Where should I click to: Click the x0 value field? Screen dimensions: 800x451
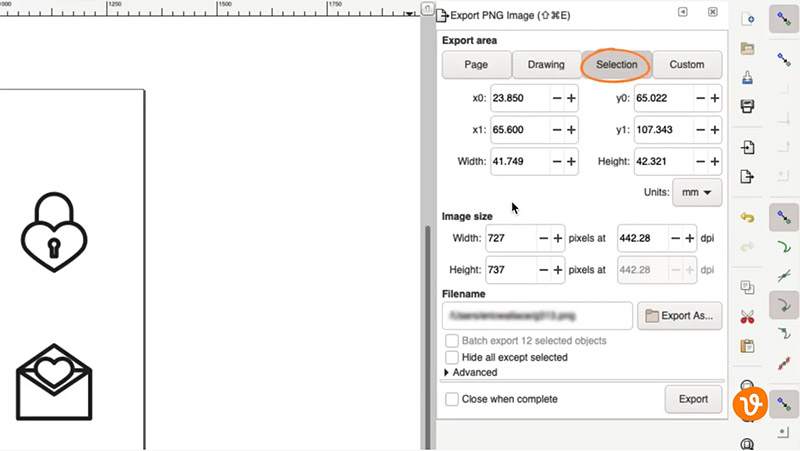(520, 98)
